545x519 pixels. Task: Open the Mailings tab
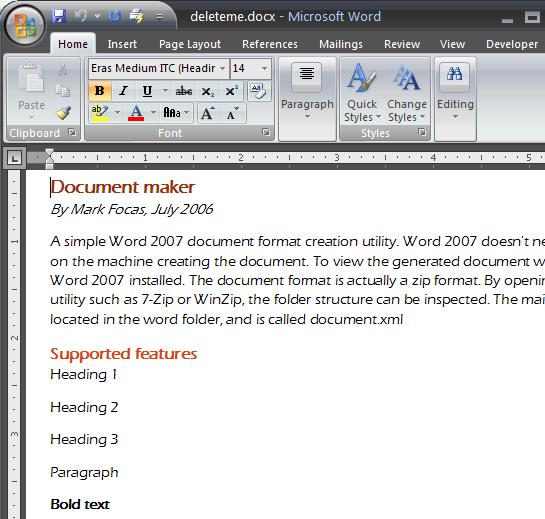[341, 44]
